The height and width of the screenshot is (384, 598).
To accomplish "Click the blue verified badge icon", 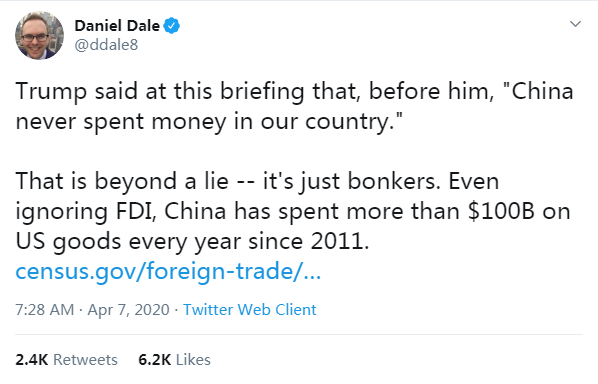I will coord(172,26).
